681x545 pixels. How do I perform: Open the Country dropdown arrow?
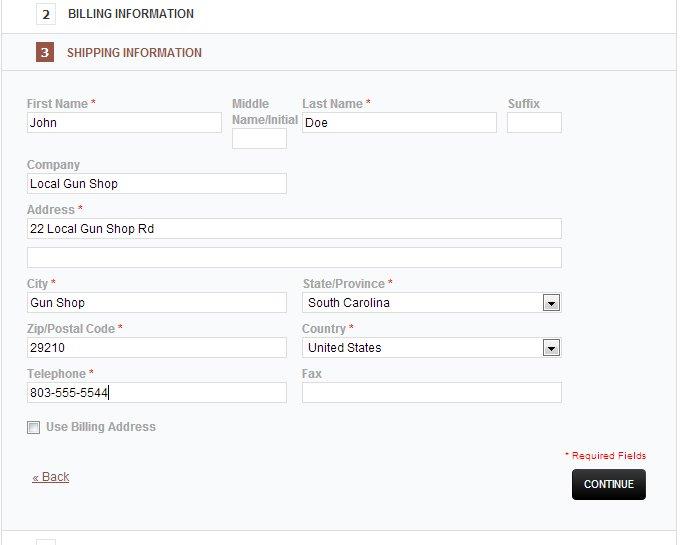pyautogui.click(x=551, y=348)
